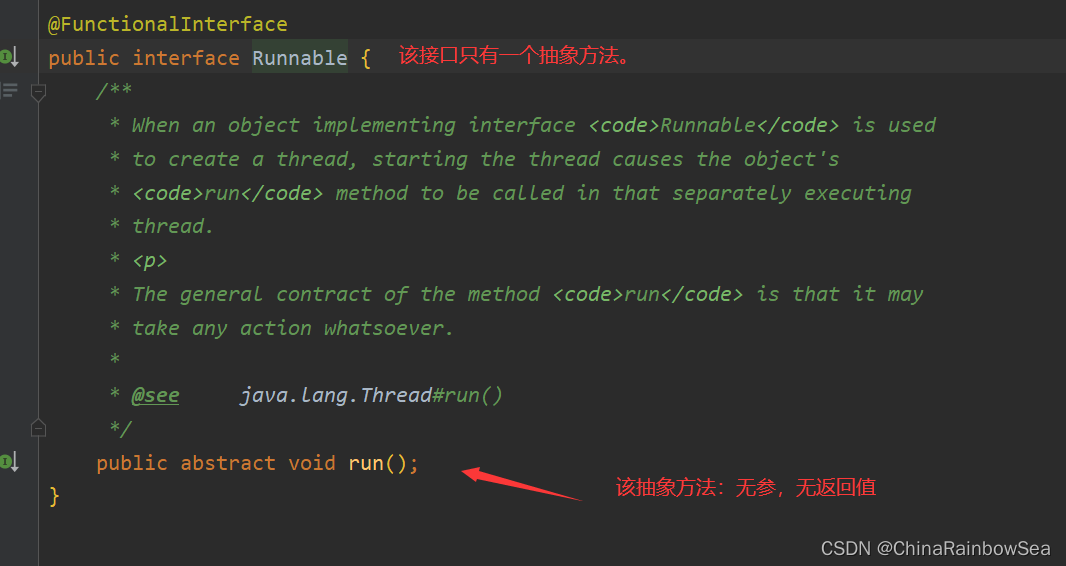Click the @see Javadoc tag
This screenshot has height=566, width=1066.
tap(155, 395)
